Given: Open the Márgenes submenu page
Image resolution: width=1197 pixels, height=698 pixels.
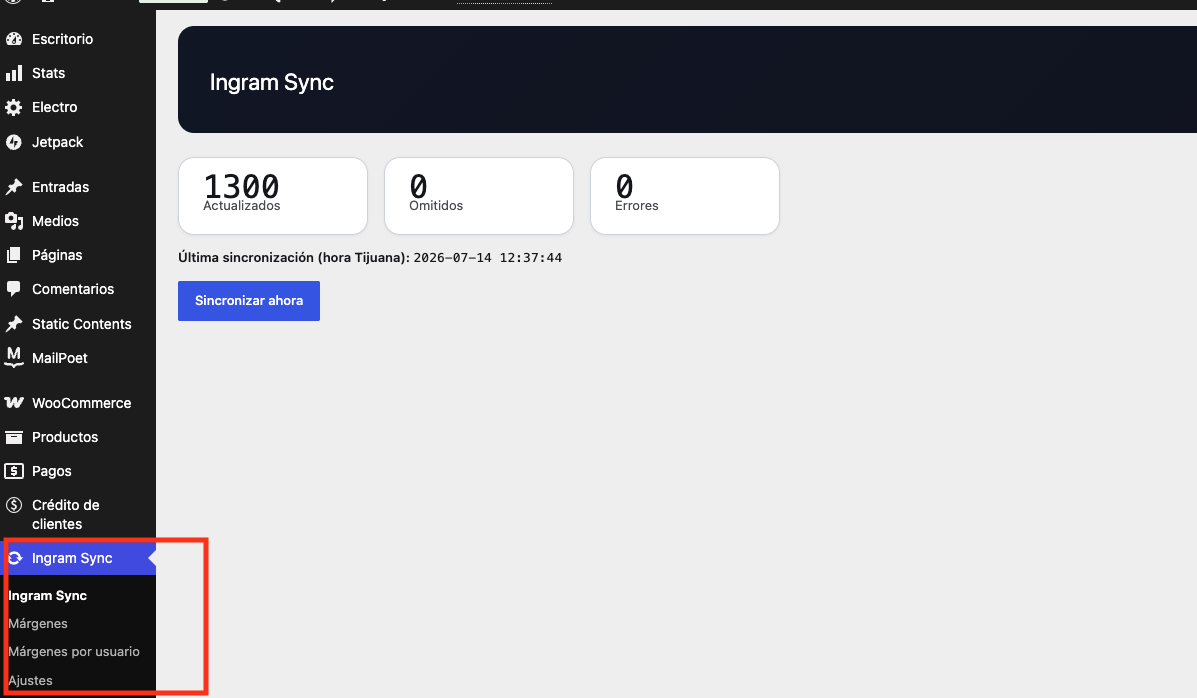Looking at the screenshot, I should (x=38, y=624).
